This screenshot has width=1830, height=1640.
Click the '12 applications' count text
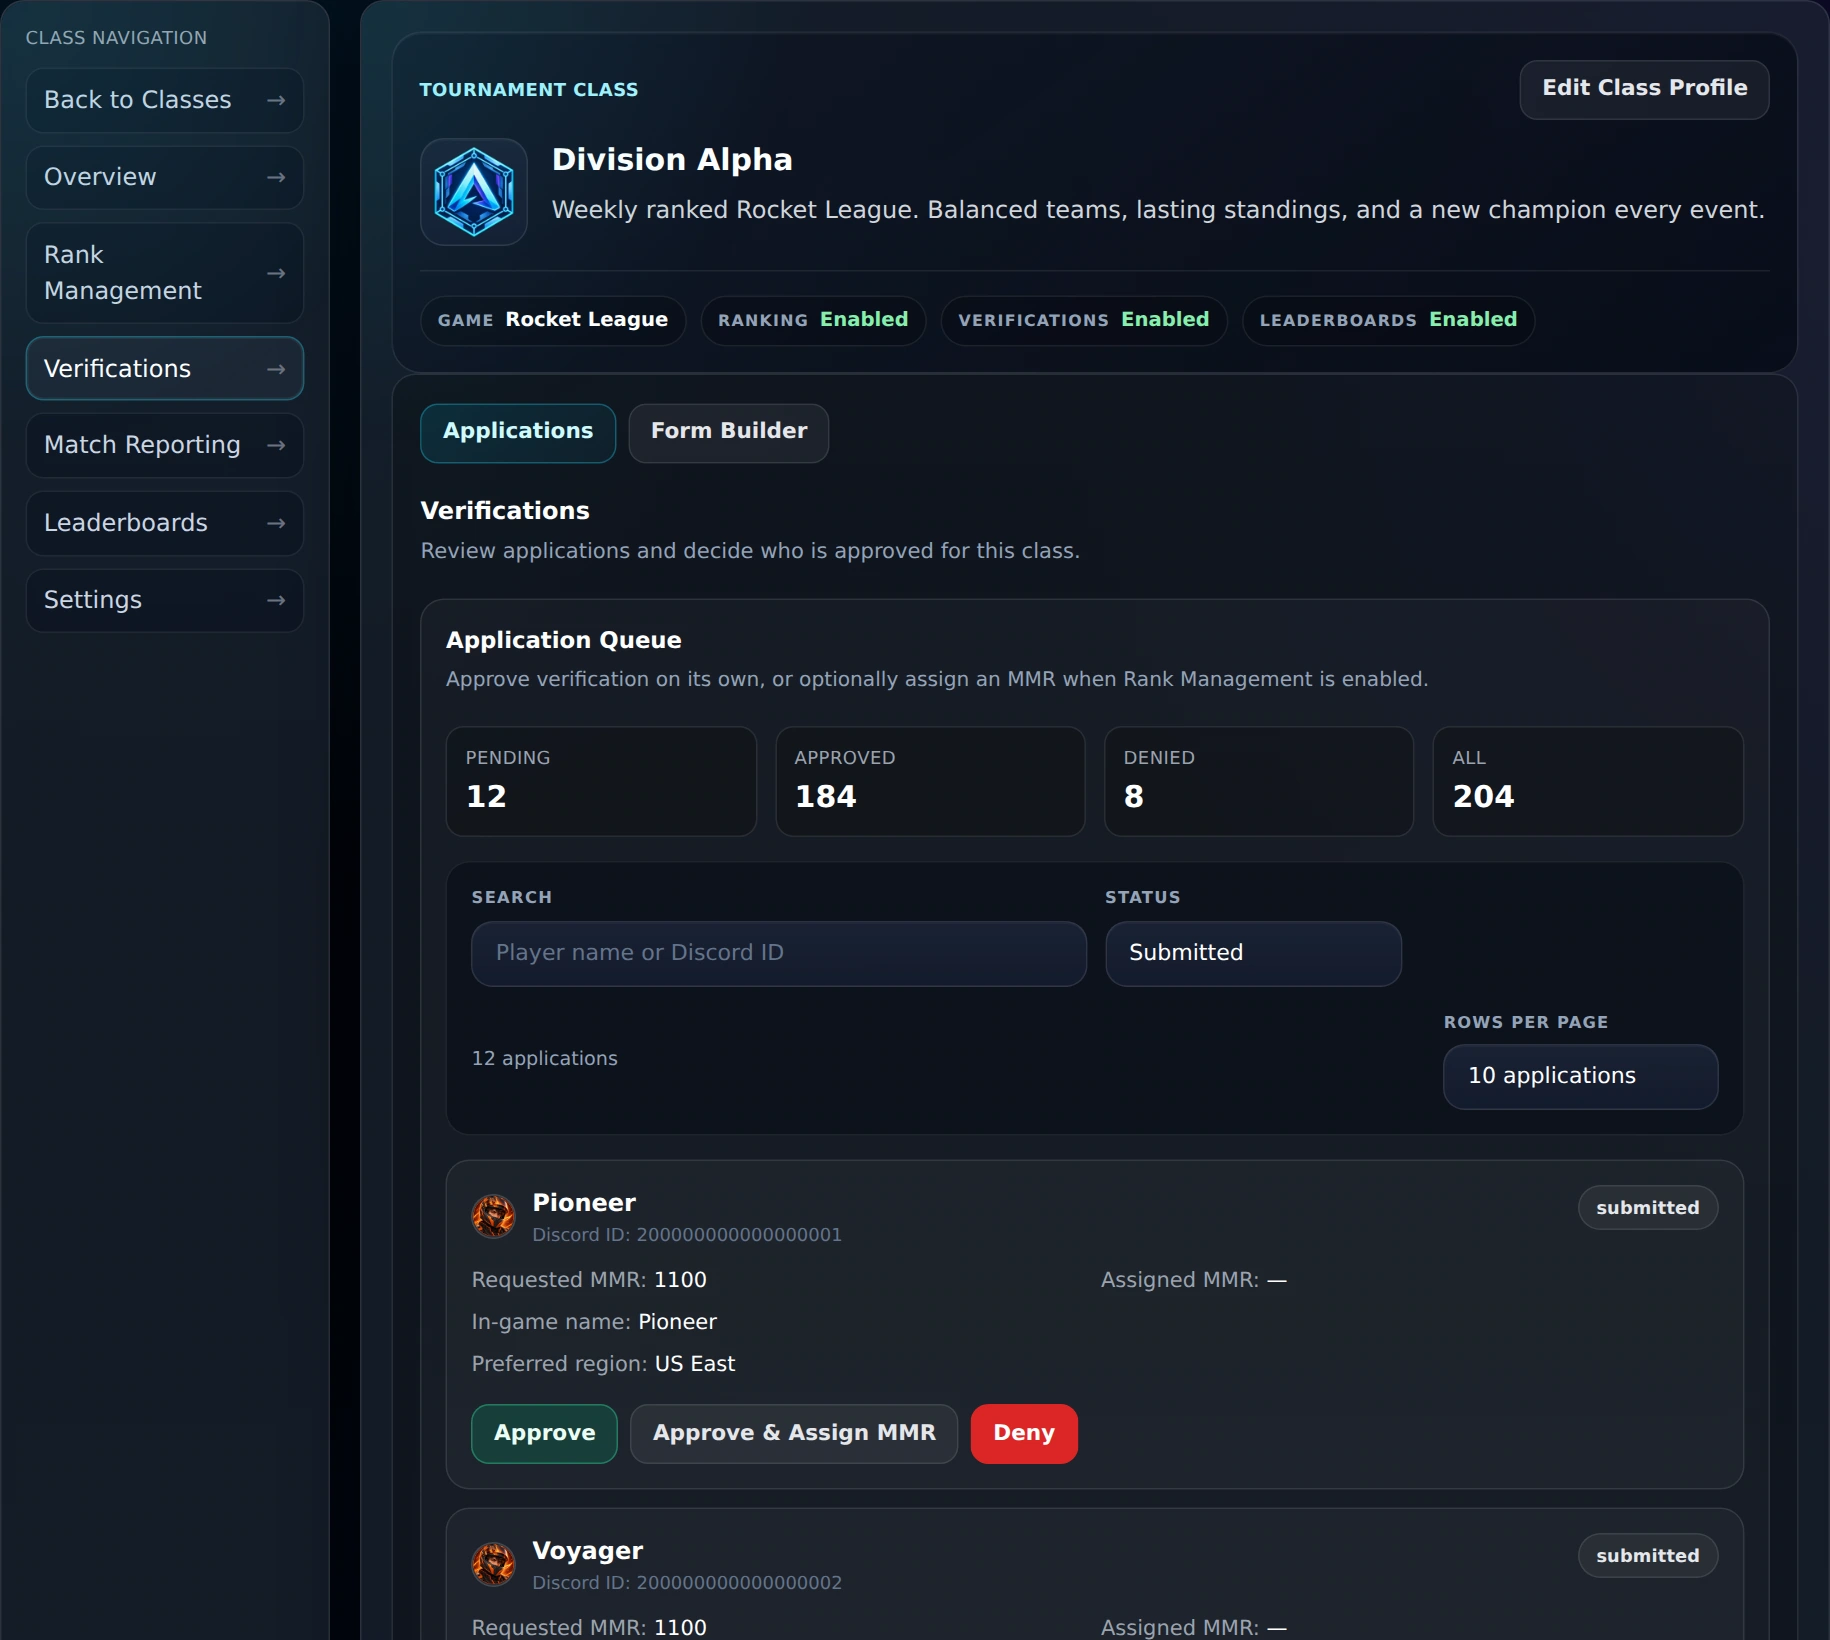pyautogui.click(x=545, y=1058)
